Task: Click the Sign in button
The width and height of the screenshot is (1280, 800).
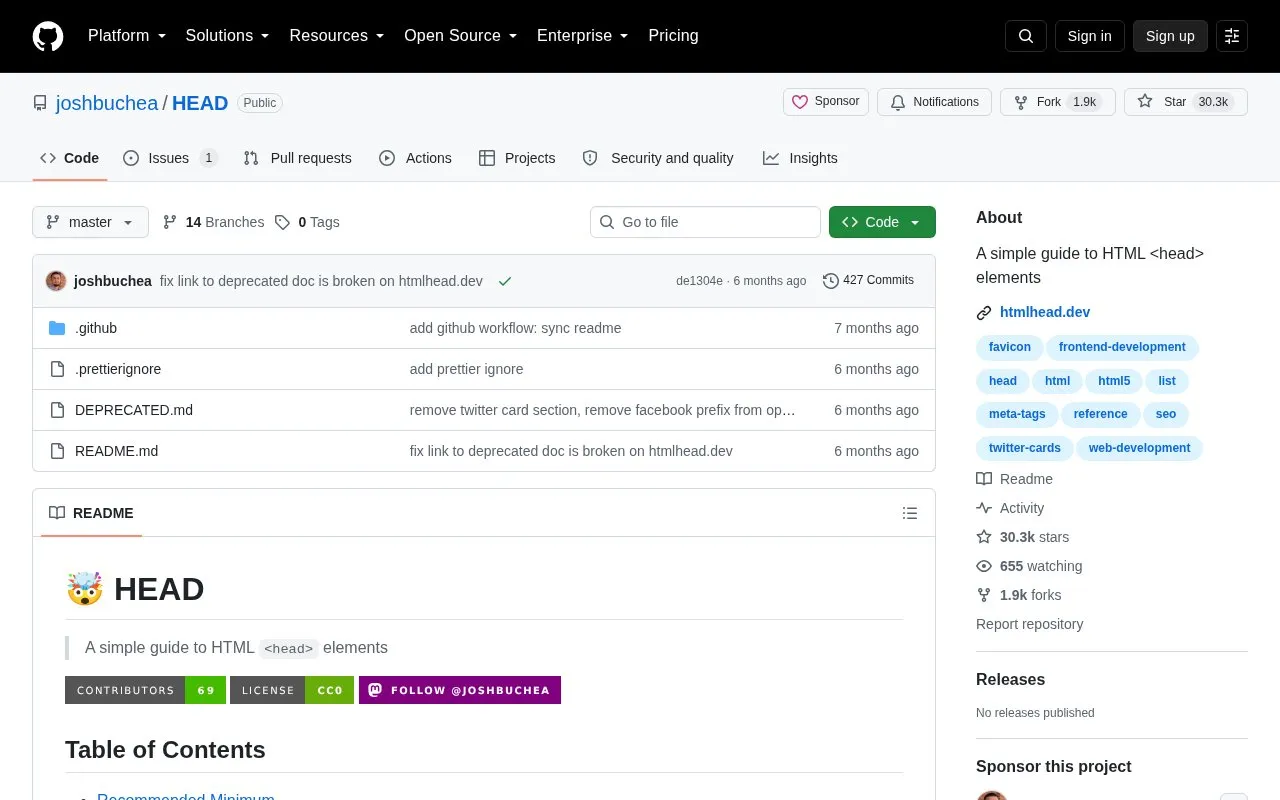Action: coord(1089,36)
